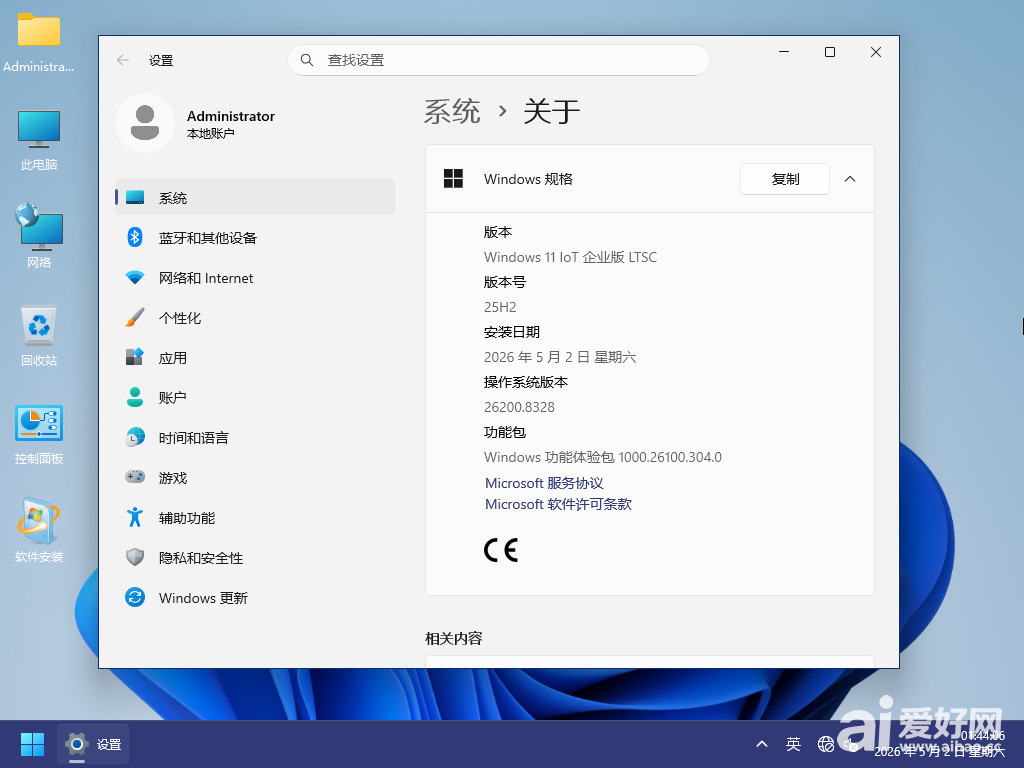This screenshot has width=1024, height=768.
Task: Collapse the Windows 规格 section
Action: (x=850, y=179)
